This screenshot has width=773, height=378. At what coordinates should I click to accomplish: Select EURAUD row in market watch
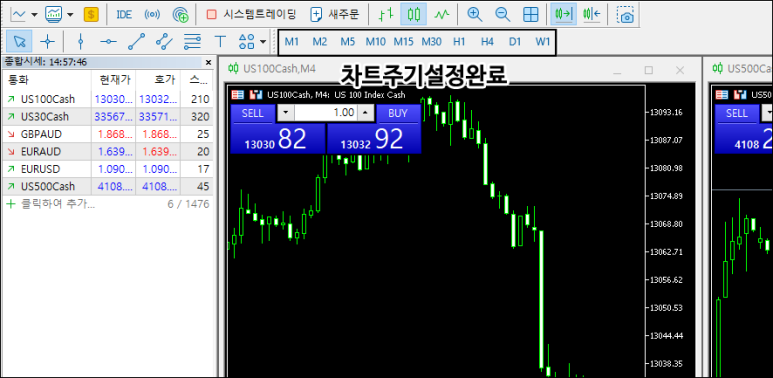[x=107, y=152]
